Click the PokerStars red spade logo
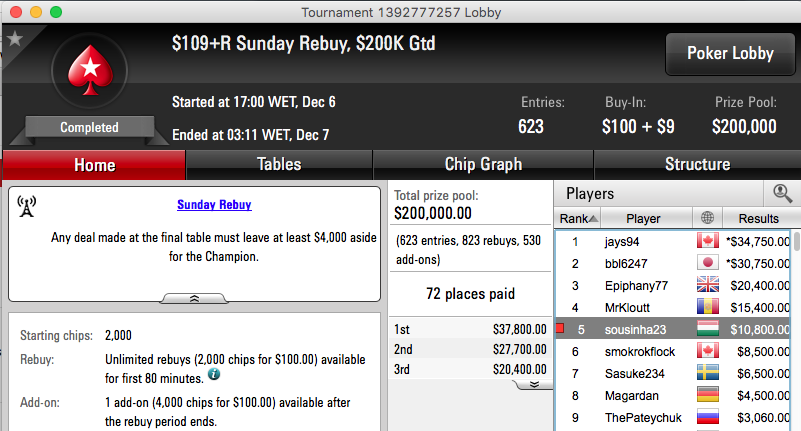This screenshot has width=801, height=431. tap(90, 70)
